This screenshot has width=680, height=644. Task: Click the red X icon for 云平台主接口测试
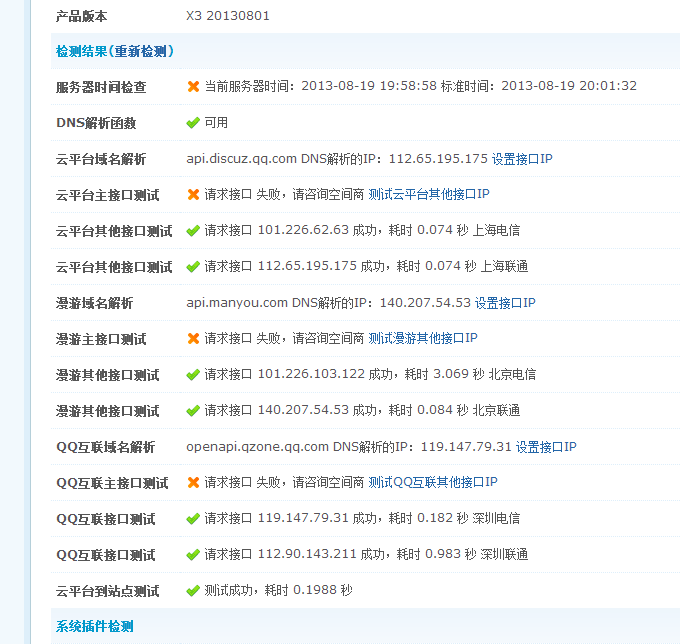click(193, 195)
